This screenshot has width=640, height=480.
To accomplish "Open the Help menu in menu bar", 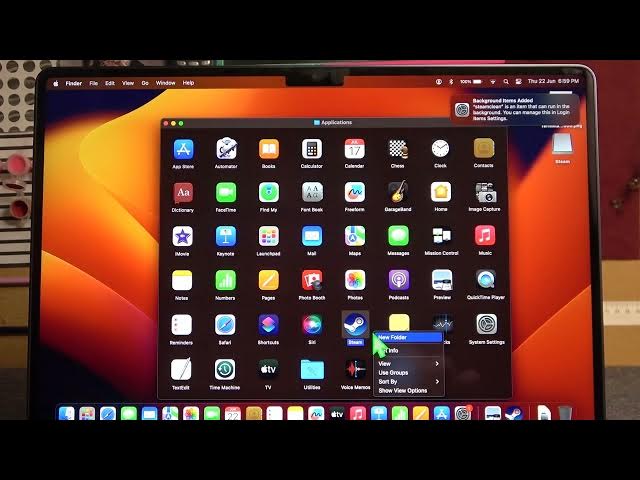I will pyautogui.click(x=188, y=83).
